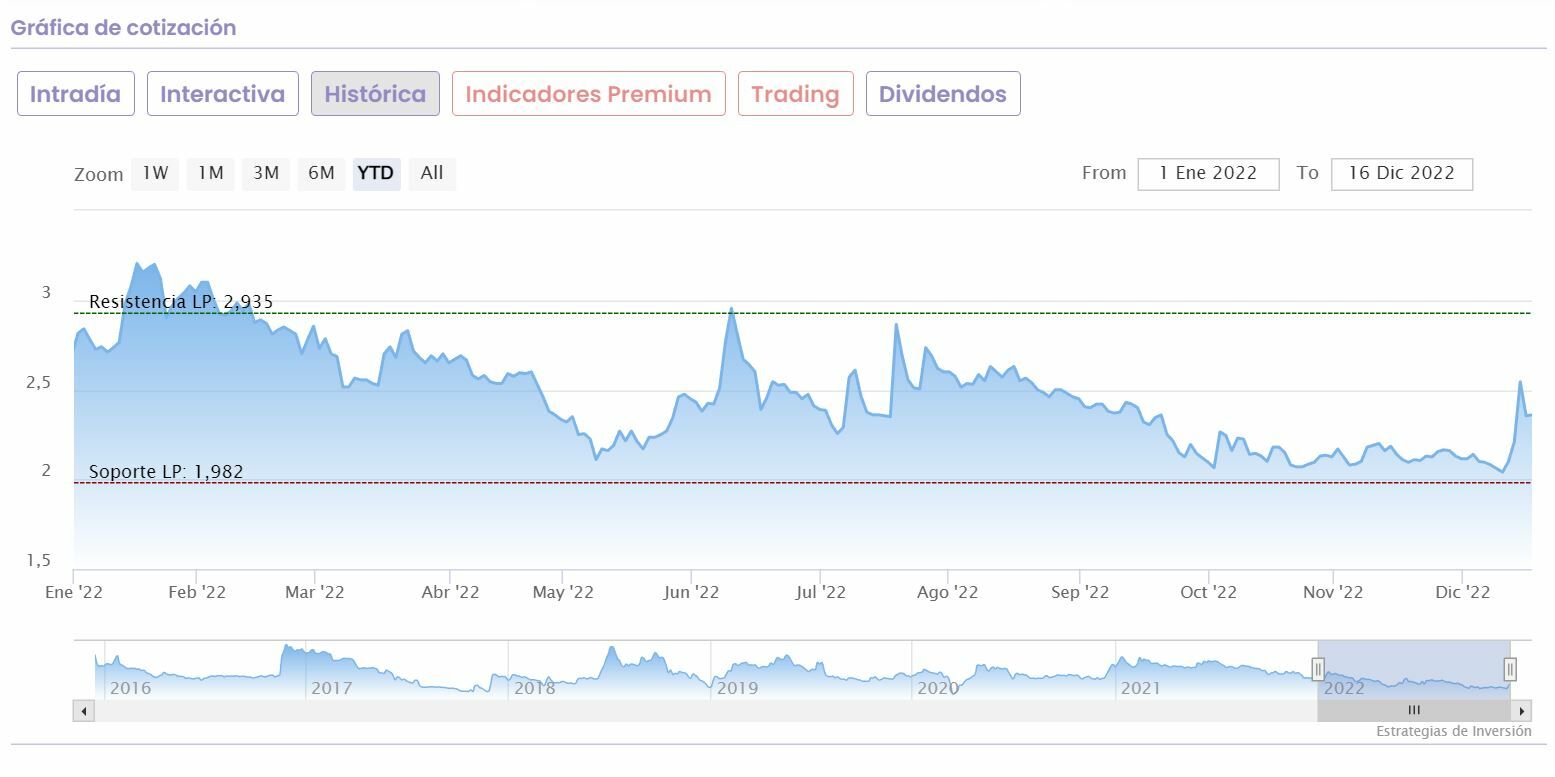Open the Intradía chart tab
Screen dimensions: 1555x777
75,94
